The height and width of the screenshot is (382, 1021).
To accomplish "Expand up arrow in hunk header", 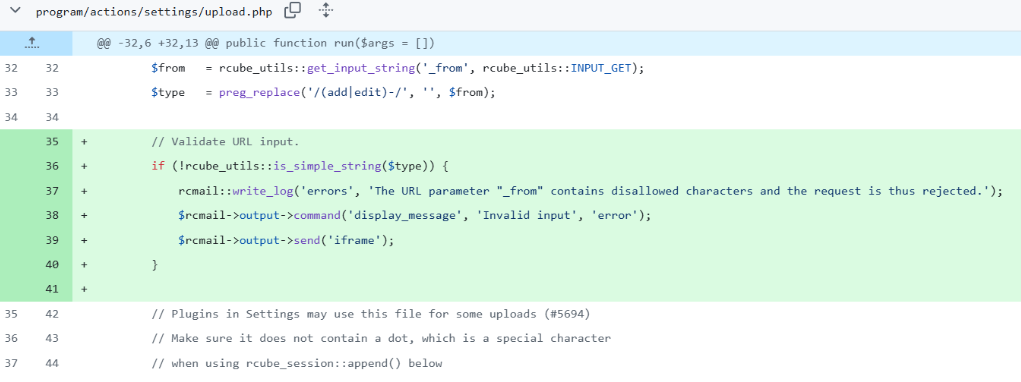I will [32, 43].
